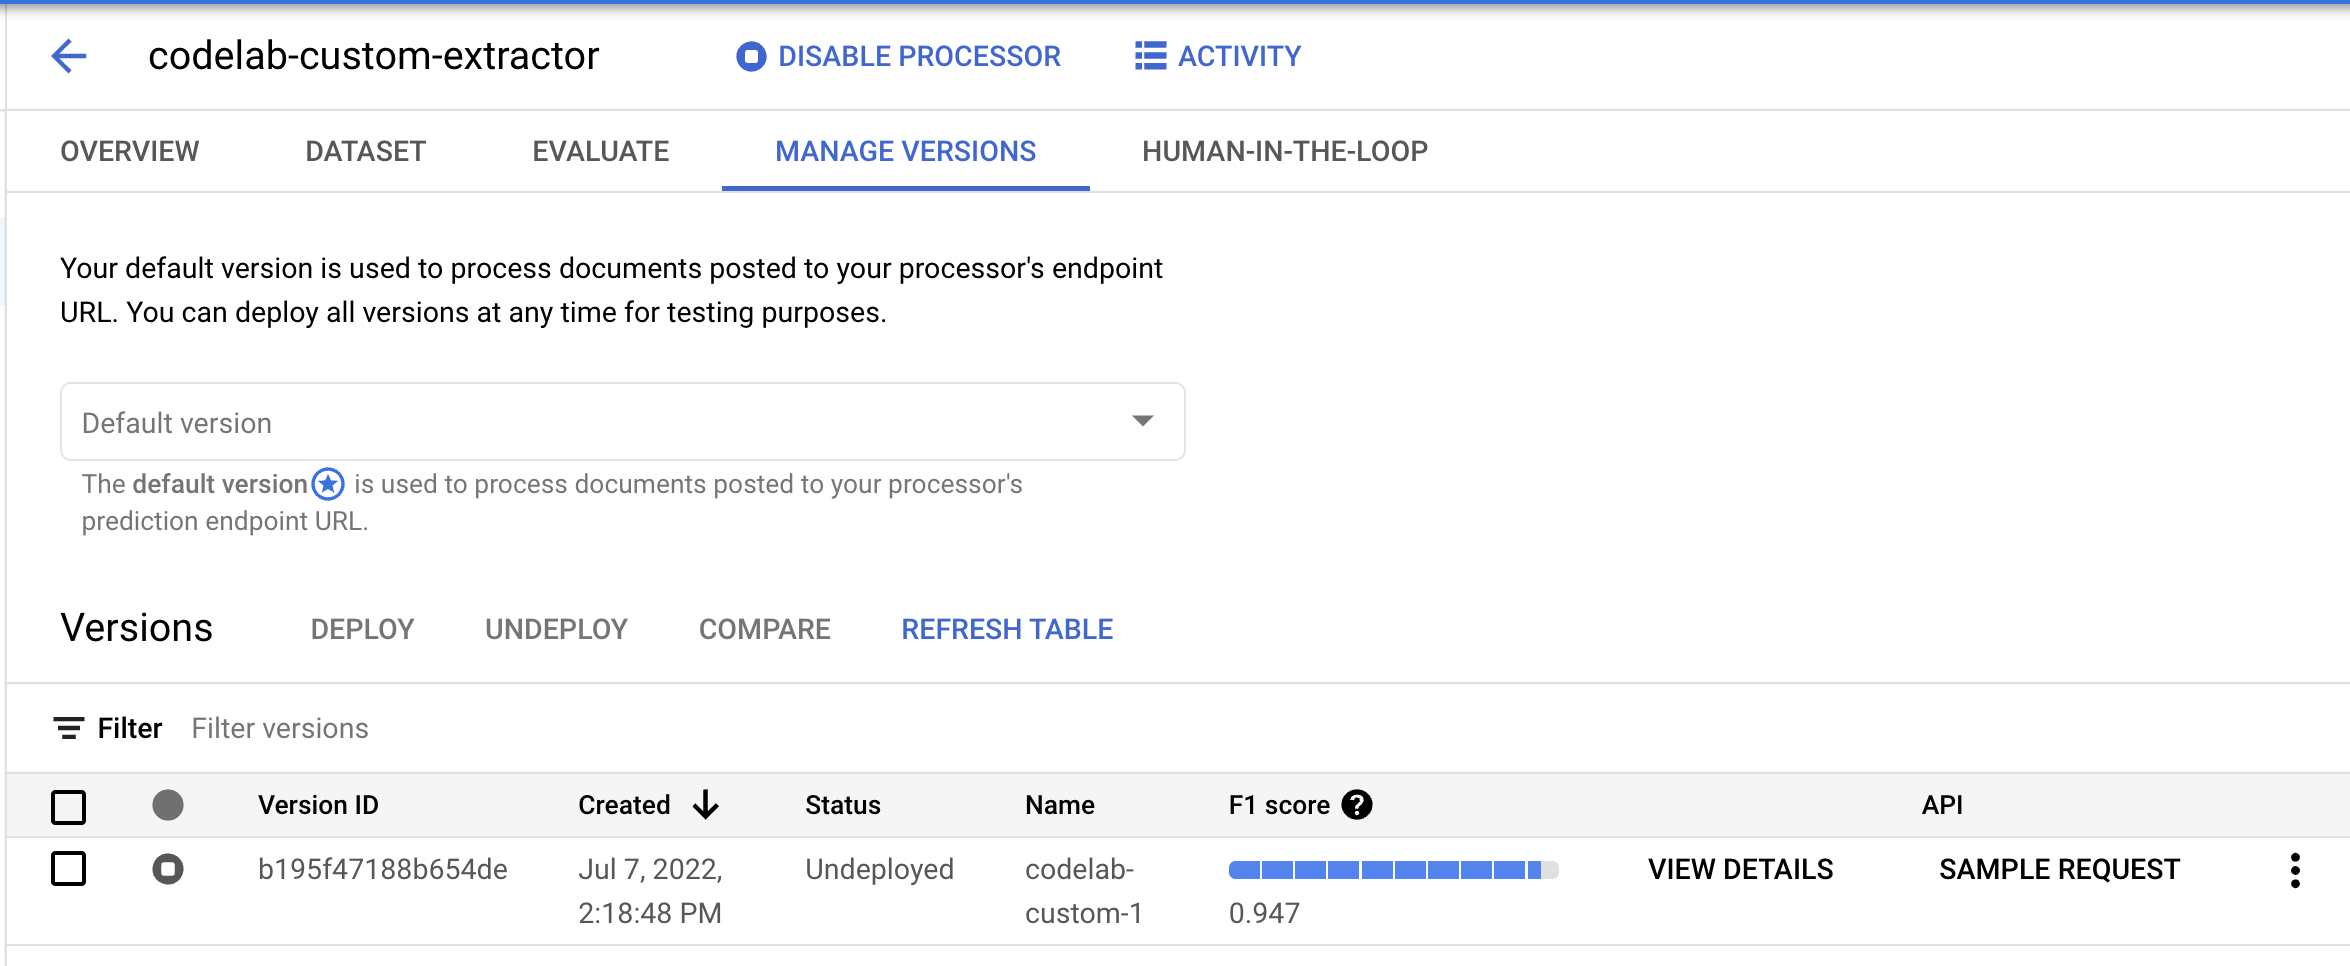Go to the Dataset tab
The width and height of the screenshot is (2350, 966).
pos(365,152)
